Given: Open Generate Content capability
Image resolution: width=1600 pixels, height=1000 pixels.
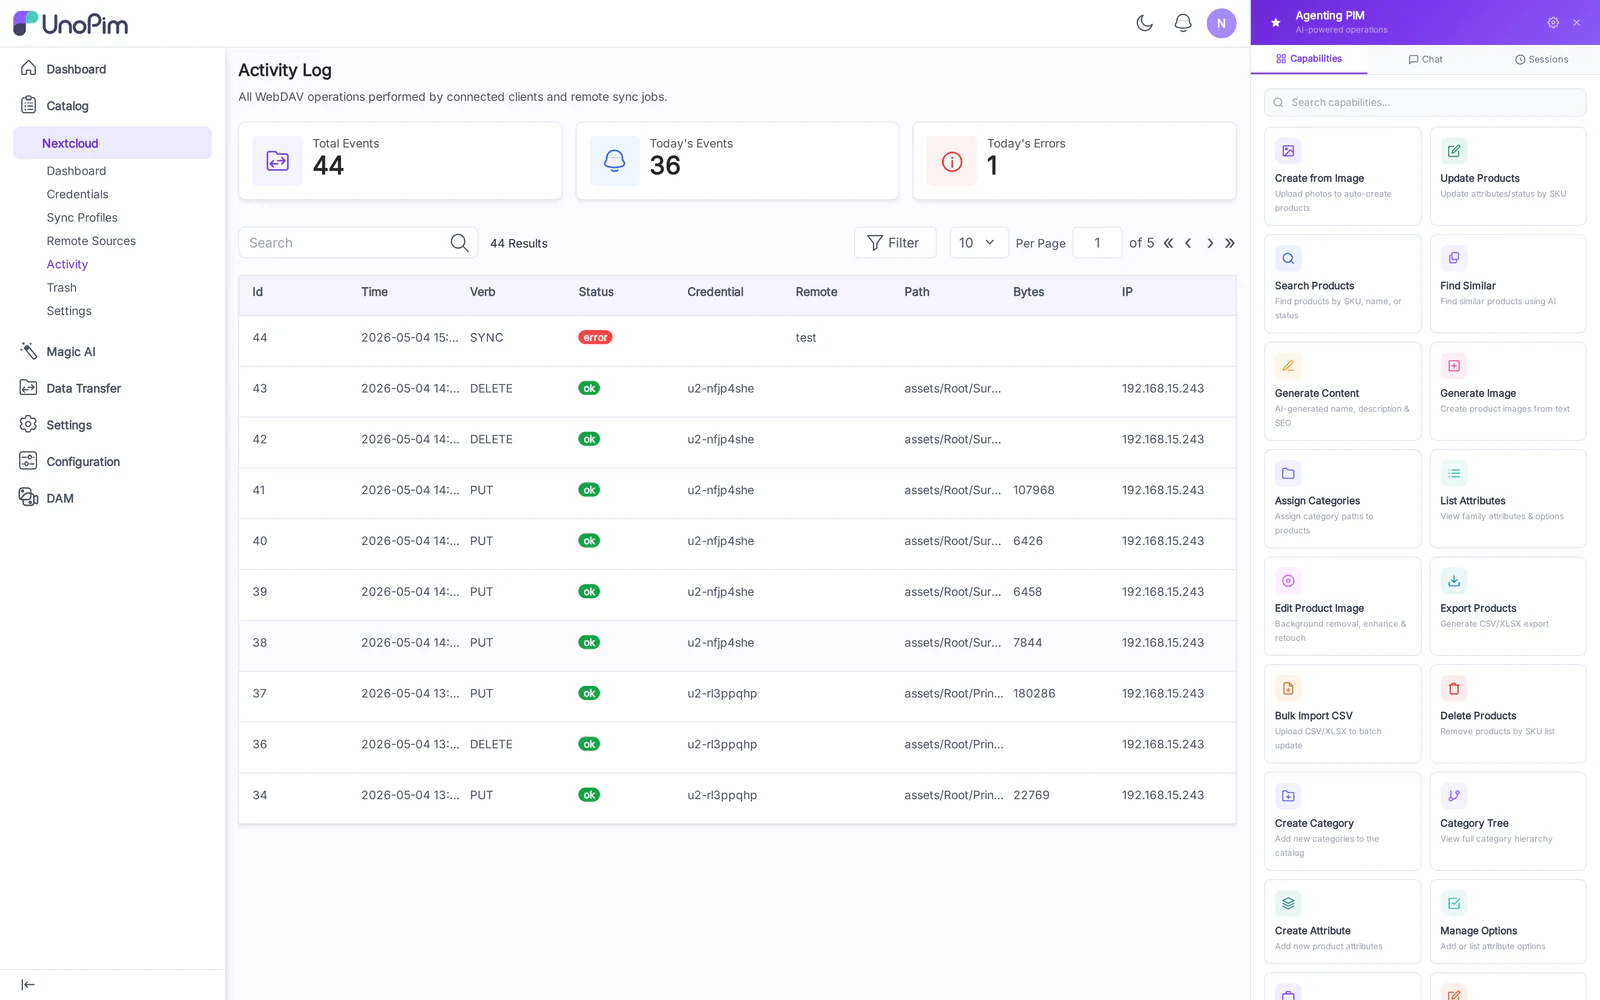Looking at the screenshot, I should tap(1342, 391).
